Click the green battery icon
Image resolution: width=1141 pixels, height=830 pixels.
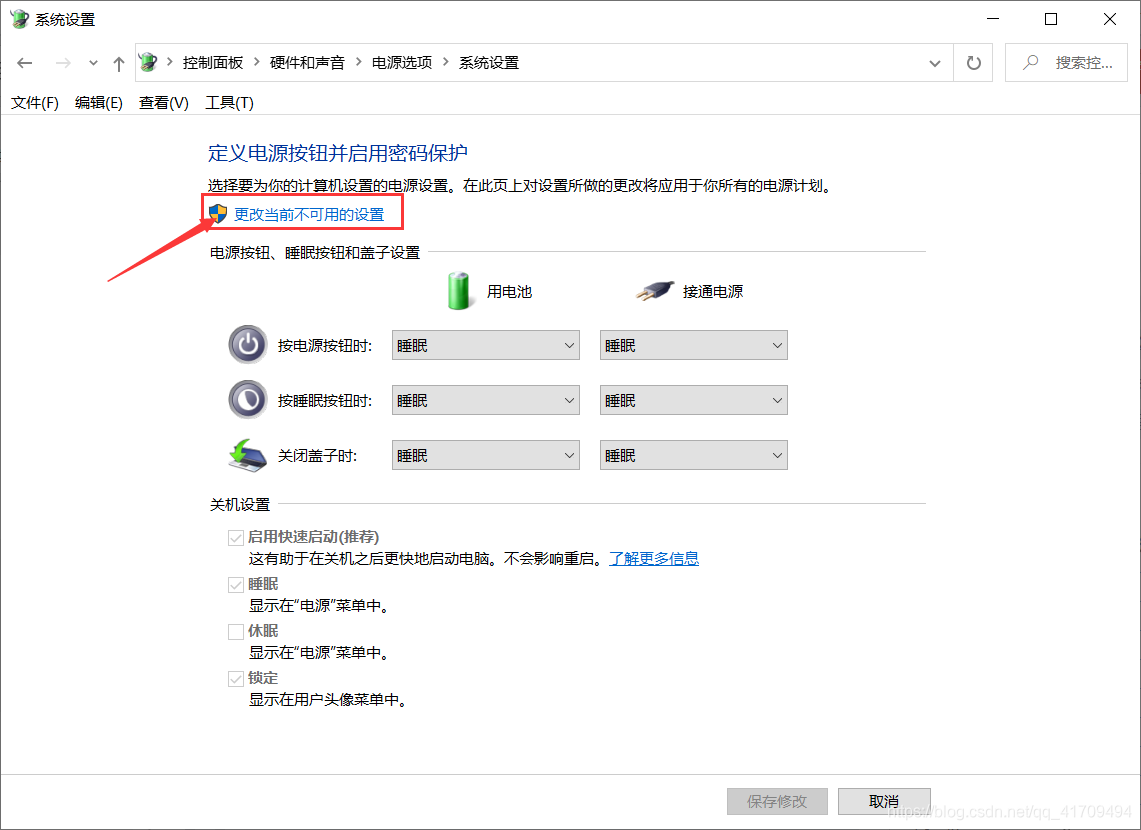coord(459,291)
